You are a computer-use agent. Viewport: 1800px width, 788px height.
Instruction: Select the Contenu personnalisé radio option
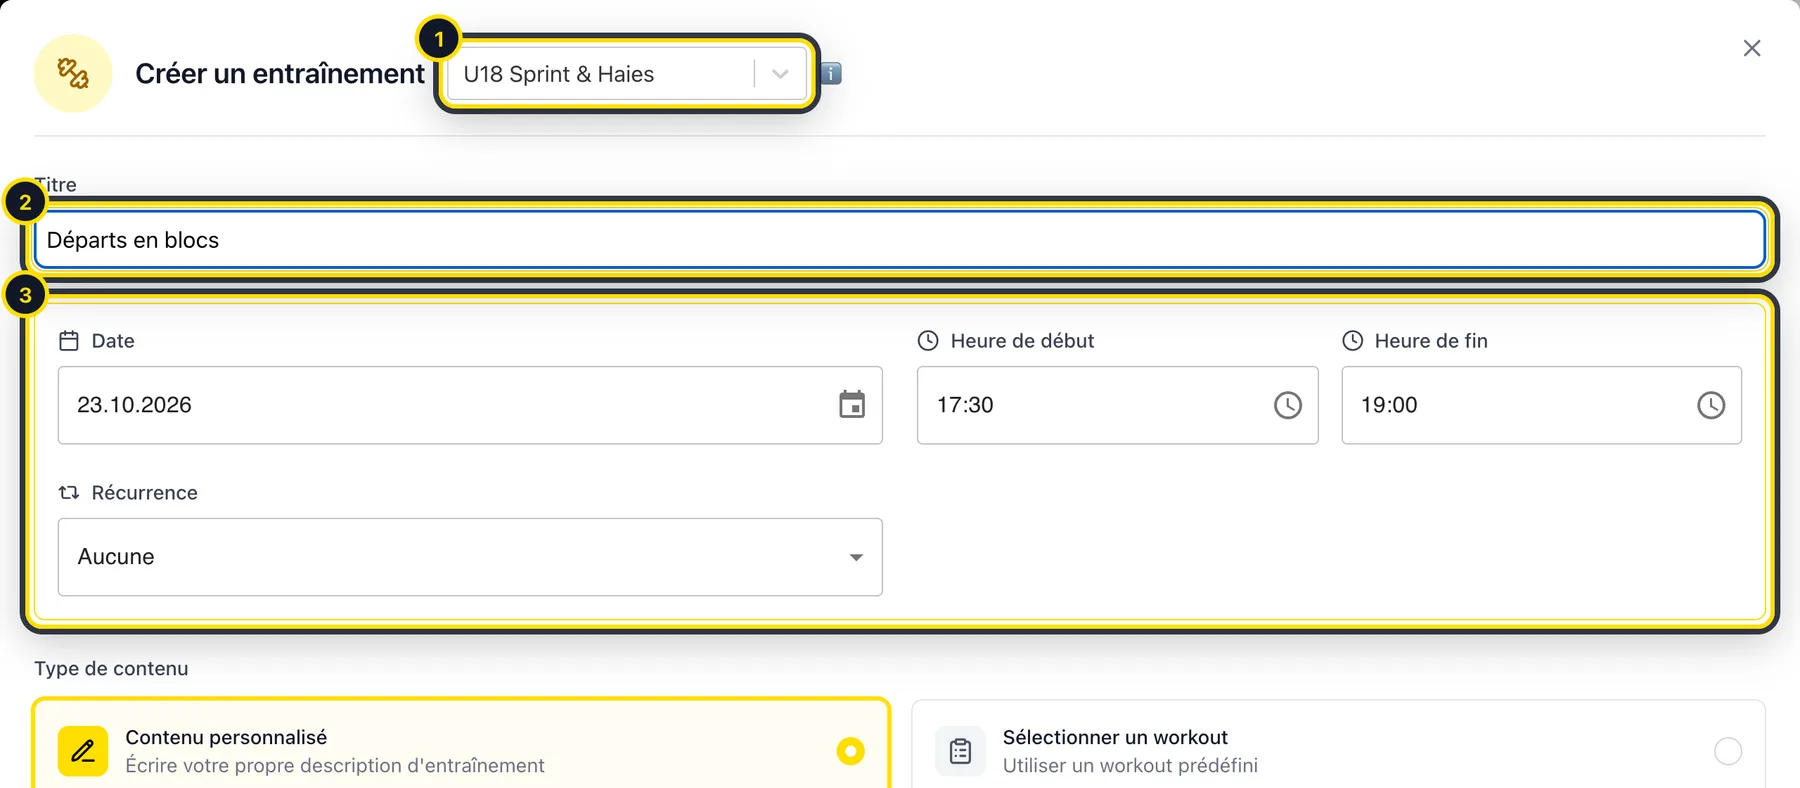pos(851,751)
